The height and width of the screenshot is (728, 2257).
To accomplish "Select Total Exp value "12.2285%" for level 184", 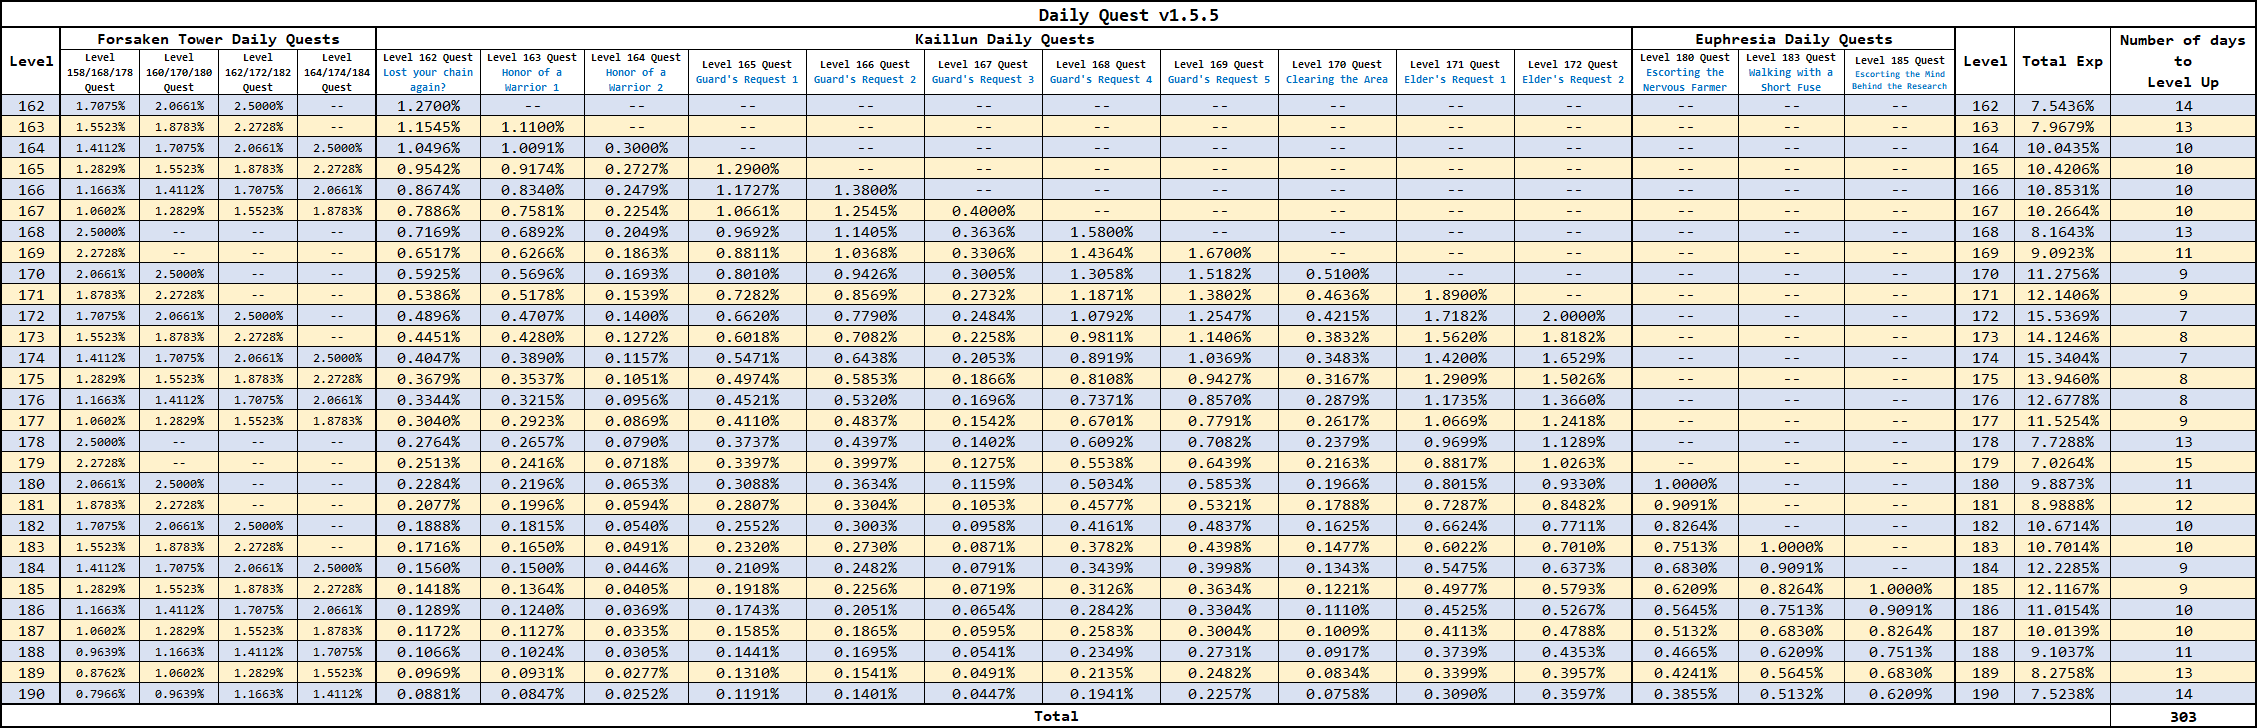I will tap(2062, 568).
